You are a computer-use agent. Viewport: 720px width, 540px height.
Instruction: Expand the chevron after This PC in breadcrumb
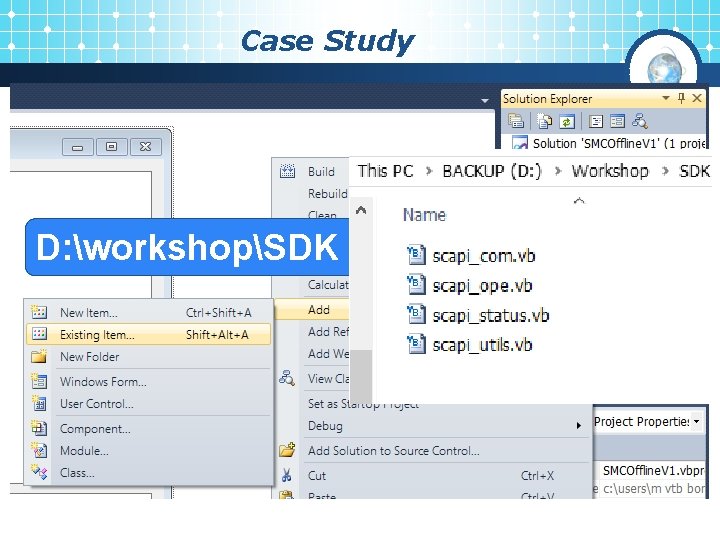(x=429, y=171)
